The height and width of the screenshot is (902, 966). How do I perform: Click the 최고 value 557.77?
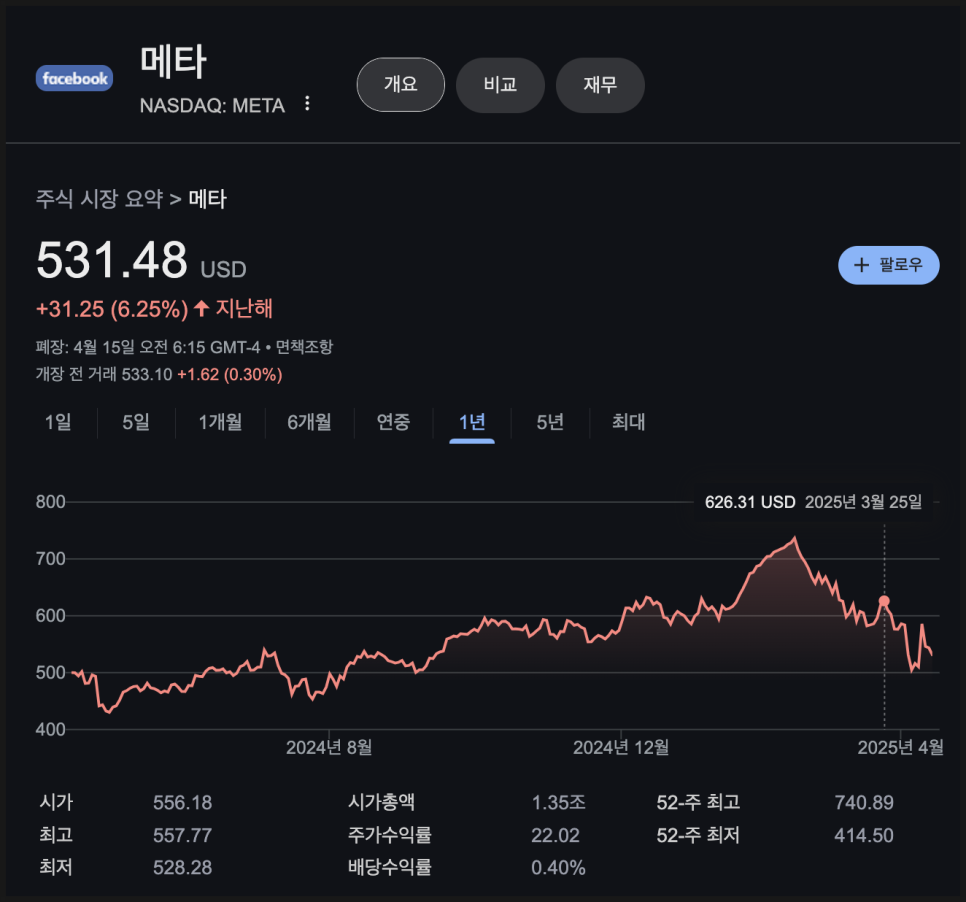[x=182, y=835]
